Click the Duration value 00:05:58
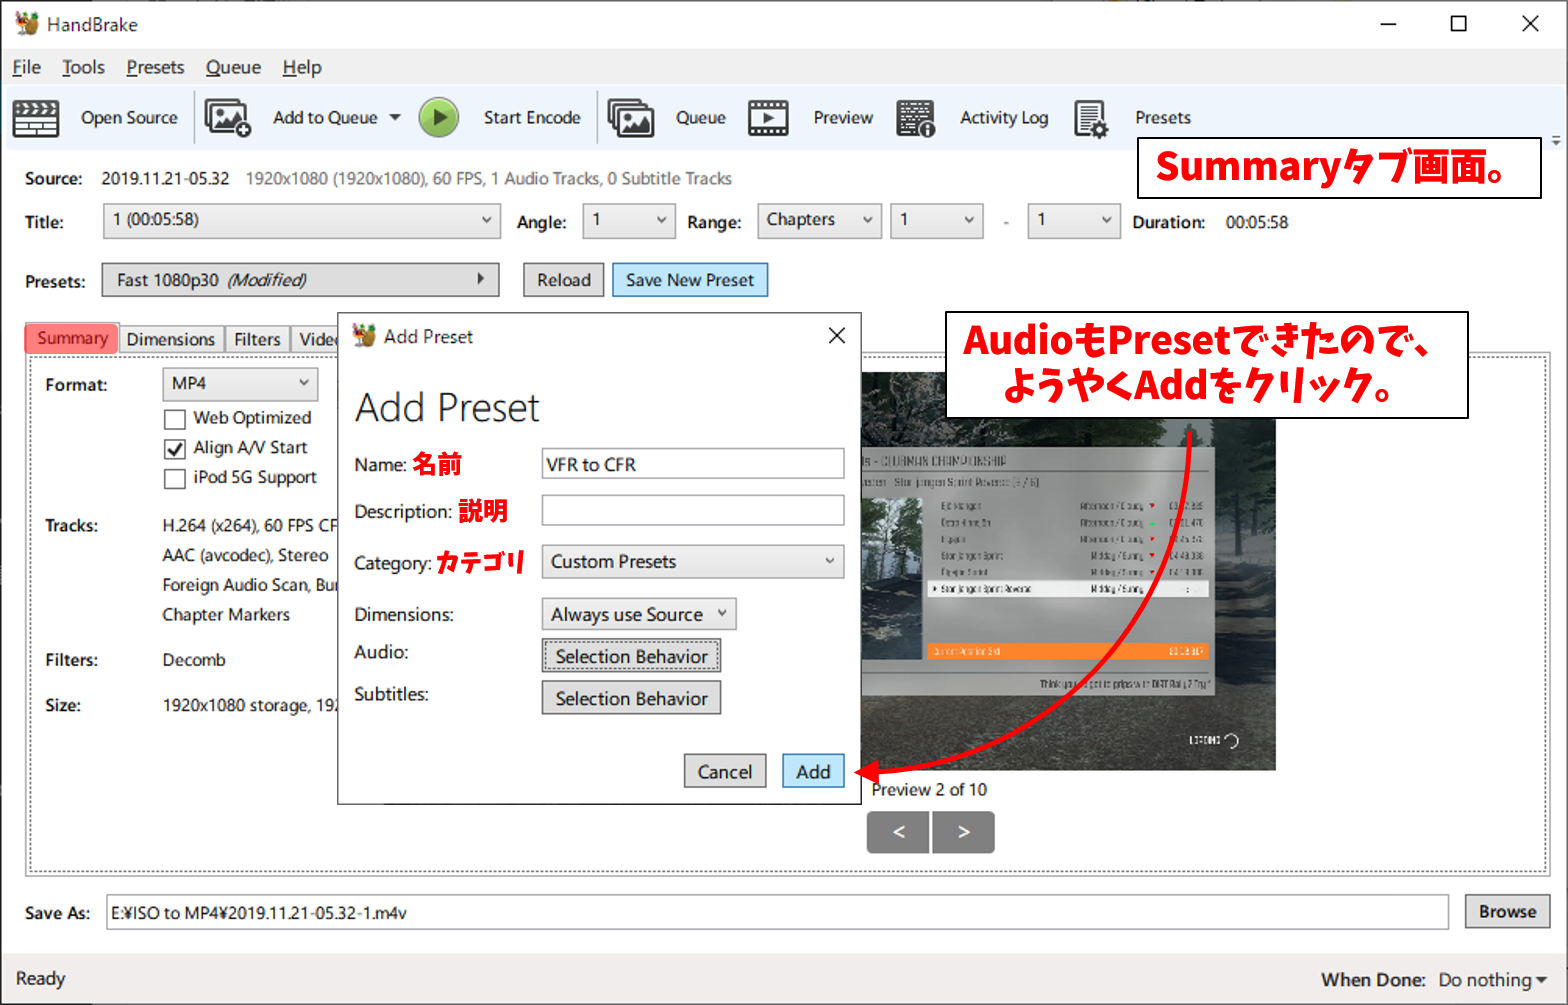1568x1005 pixels. point(1257,222)
